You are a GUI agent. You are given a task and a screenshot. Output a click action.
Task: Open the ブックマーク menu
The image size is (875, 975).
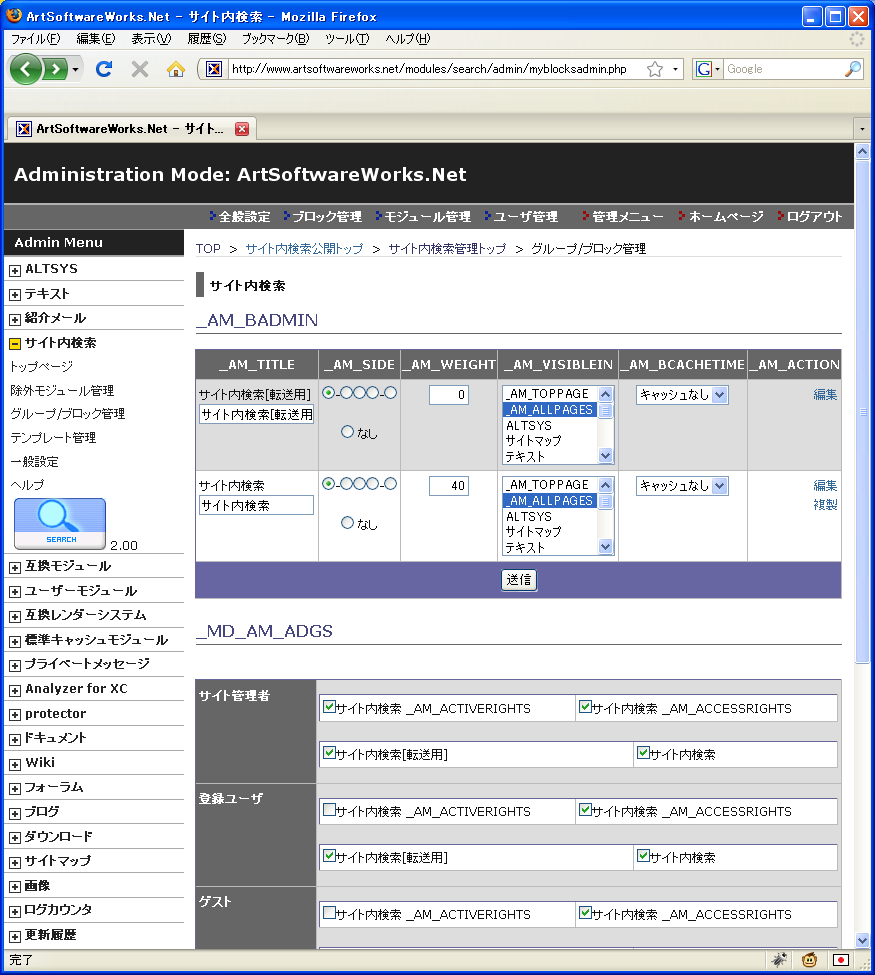pos(275,39)
